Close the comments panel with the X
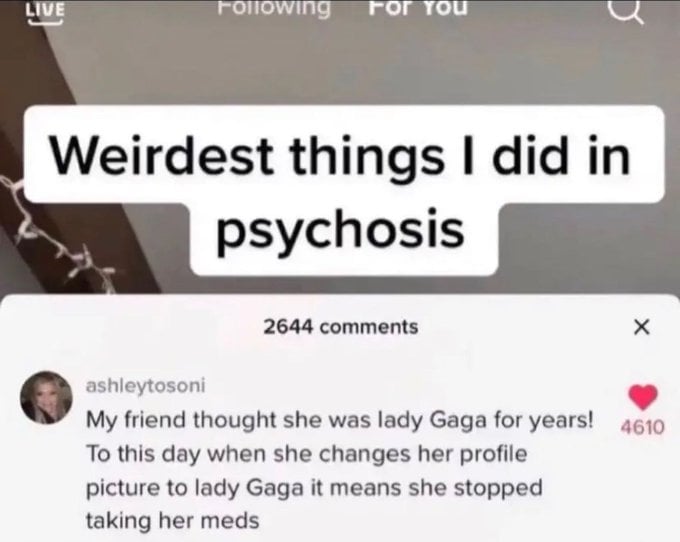The image size is (680, 542). tap(641, 327)
